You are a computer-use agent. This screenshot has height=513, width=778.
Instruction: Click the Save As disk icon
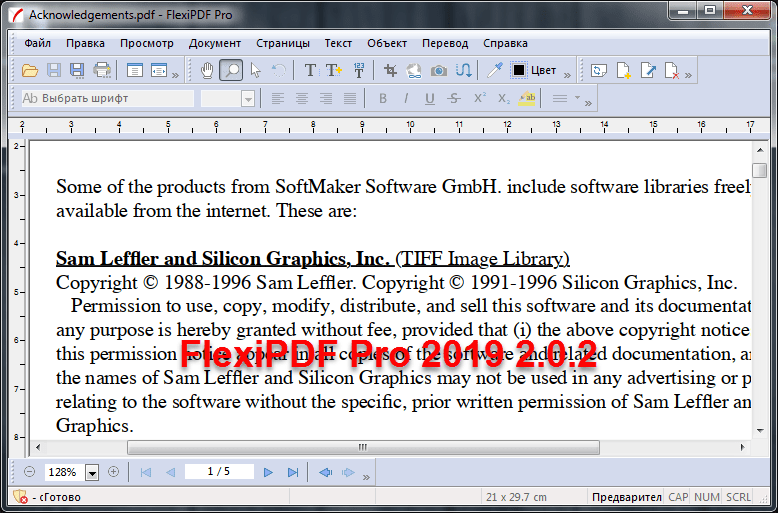tap(77, 70)
